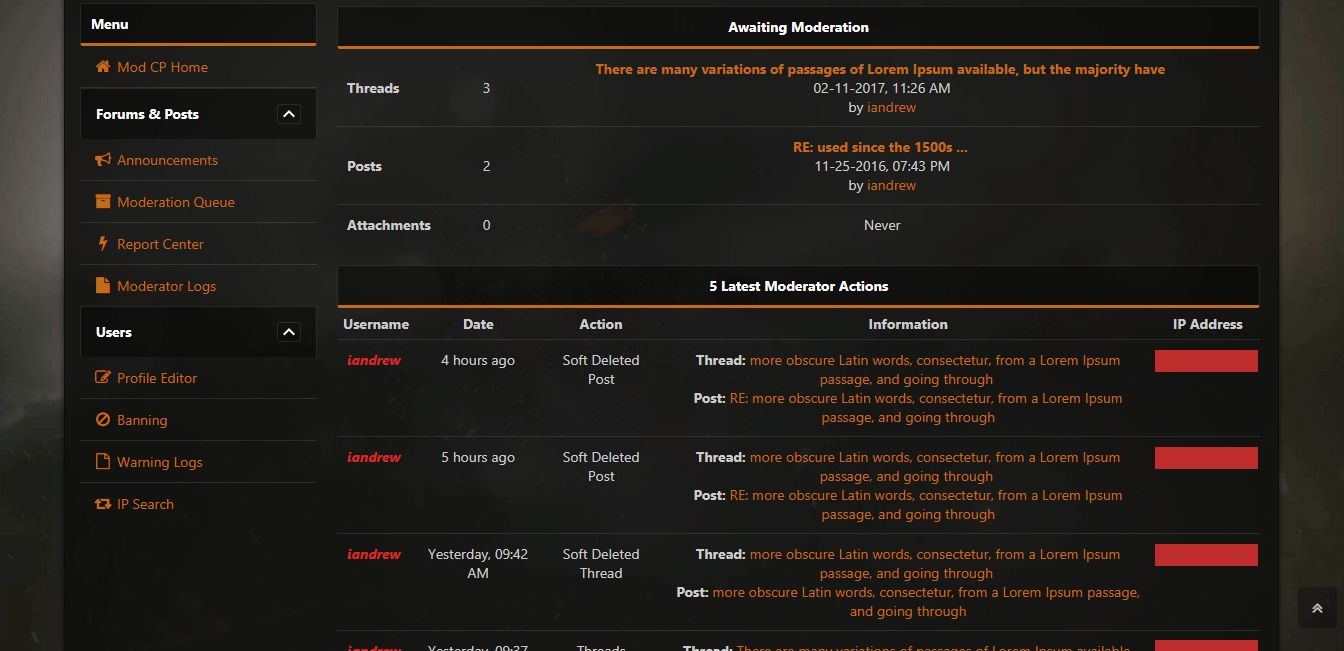
Task: Click the home icon beside Mod CP Home
Action: click(x=103, y=67)
